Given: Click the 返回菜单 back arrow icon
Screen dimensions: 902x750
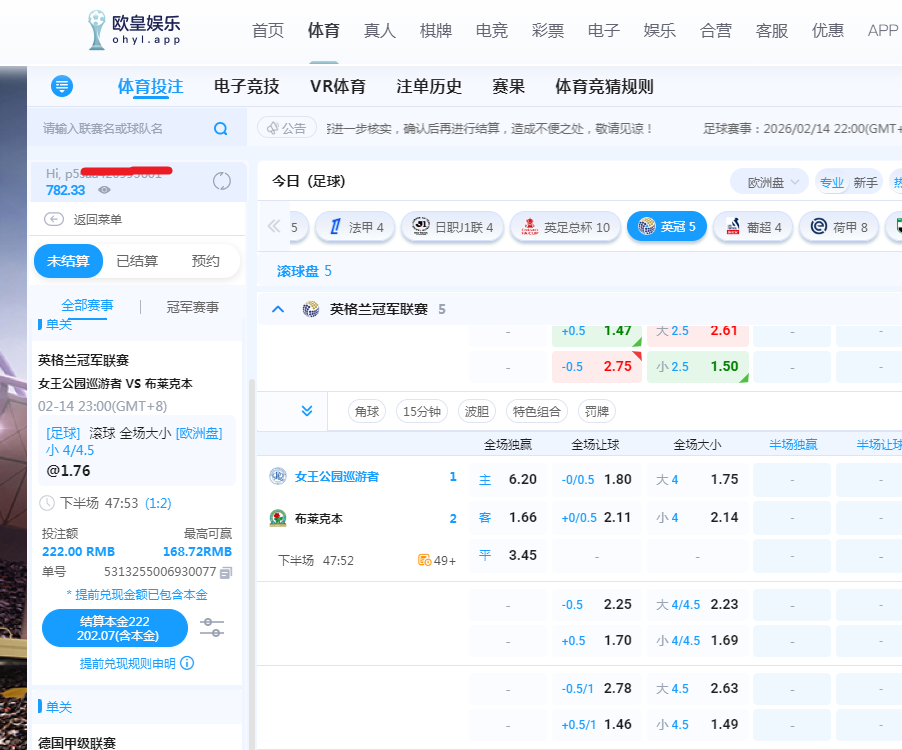Looking at the screenshot, I should [x=54, y=219].
